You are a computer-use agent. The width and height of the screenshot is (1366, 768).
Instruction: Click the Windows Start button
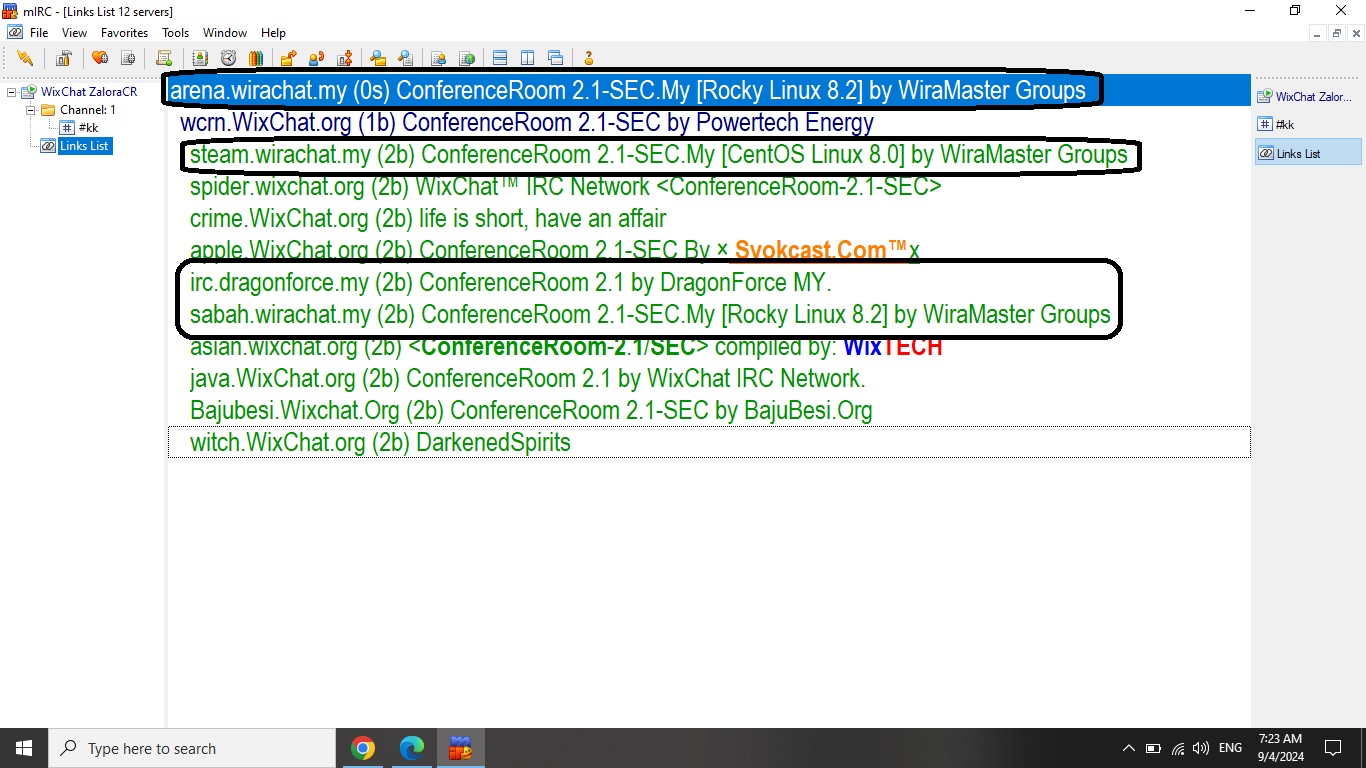pos(24,748)
